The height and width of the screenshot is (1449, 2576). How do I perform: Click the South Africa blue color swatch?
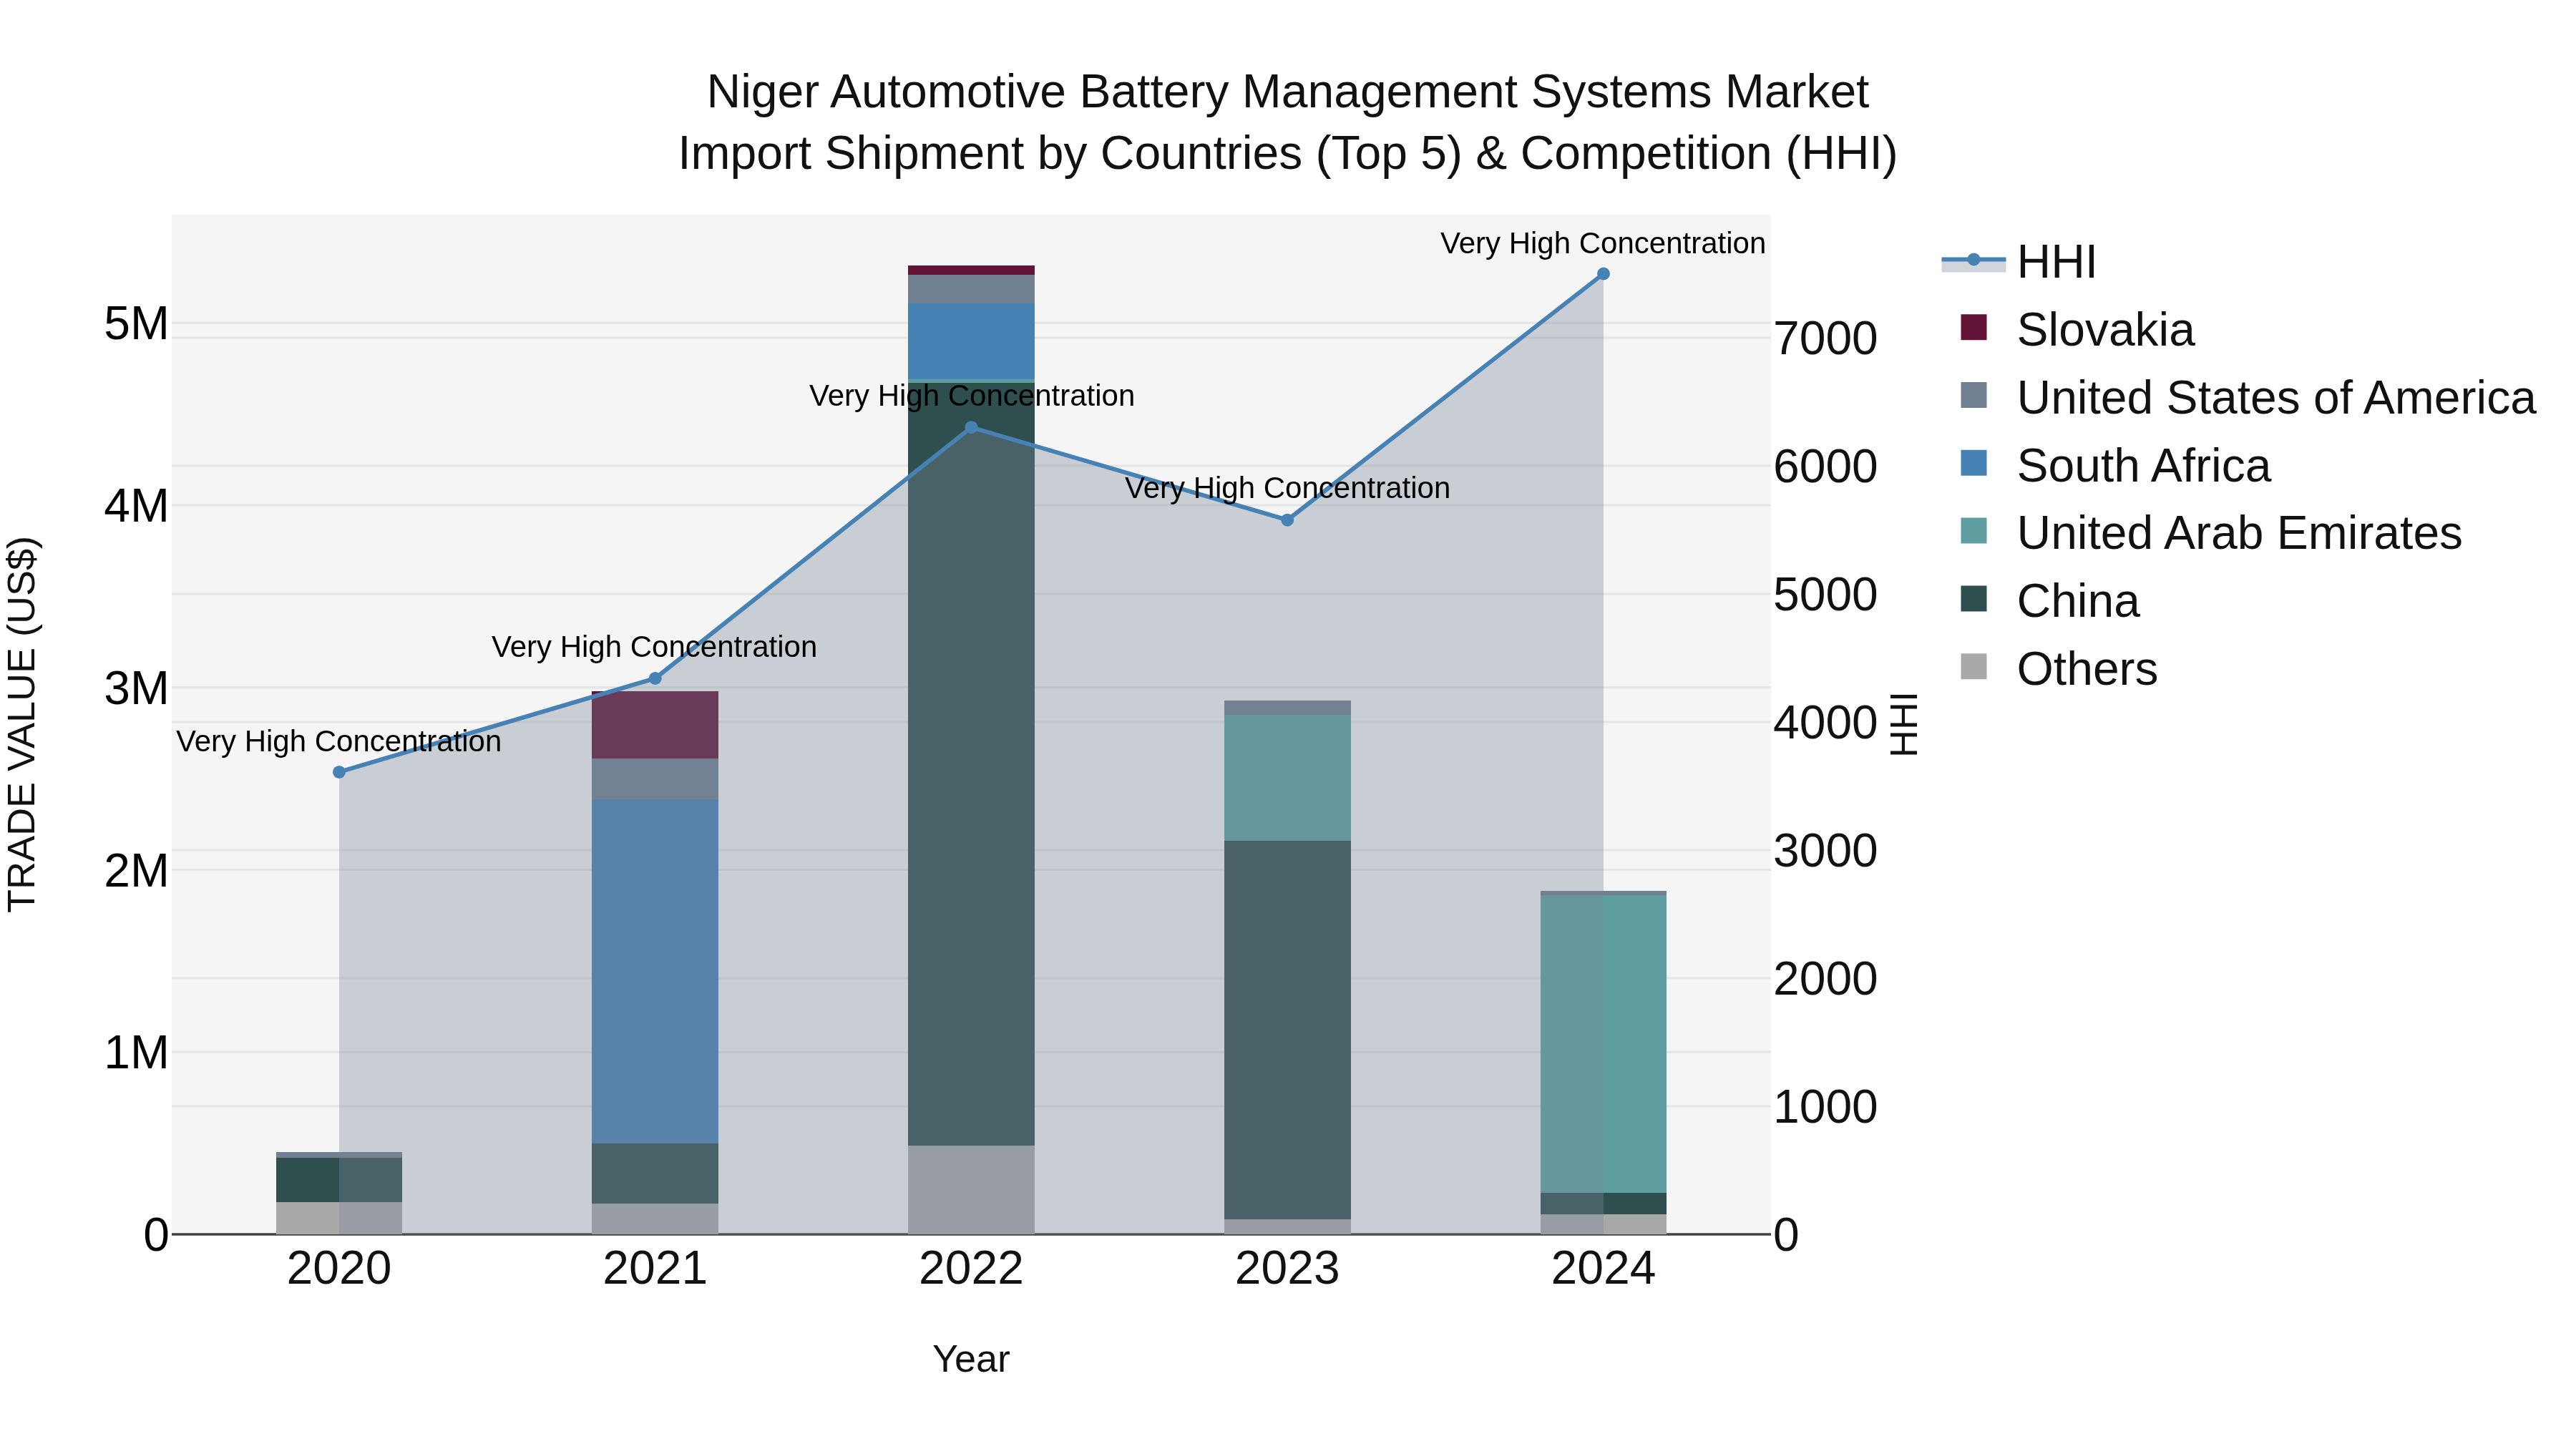[1974, 463]
